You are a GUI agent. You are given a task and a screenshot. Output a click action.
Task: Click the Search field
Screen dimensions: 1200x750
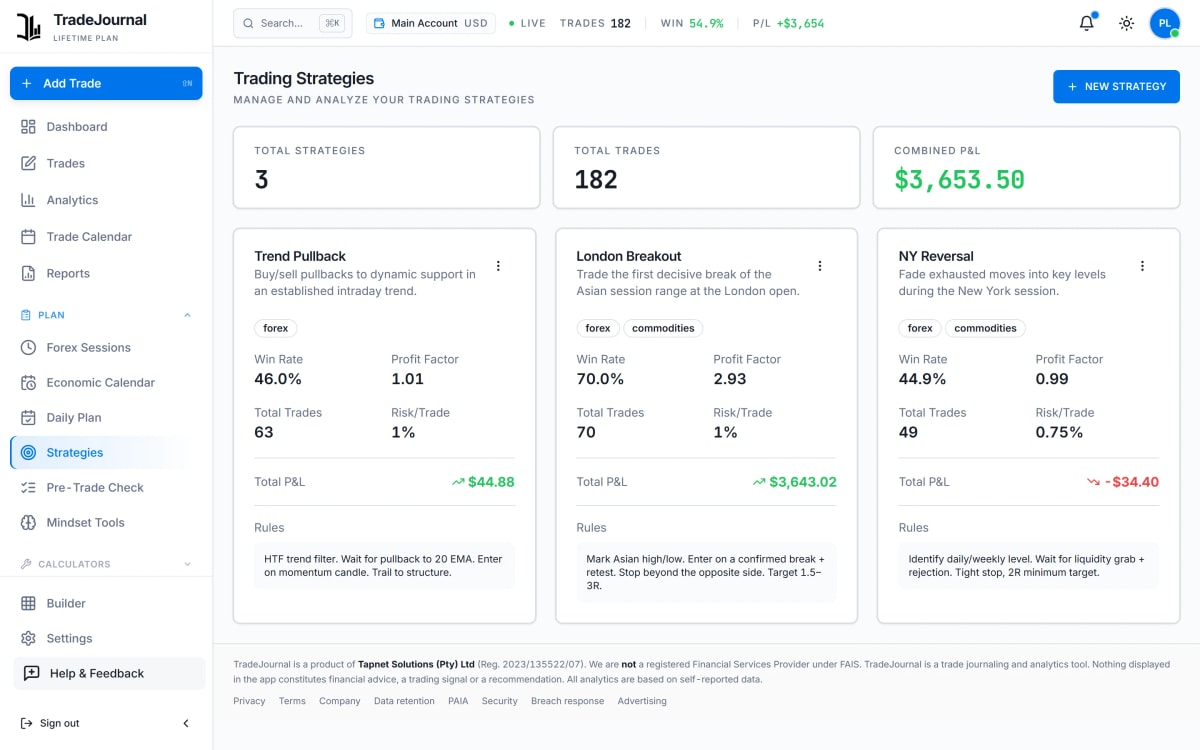tap(293, 23)
